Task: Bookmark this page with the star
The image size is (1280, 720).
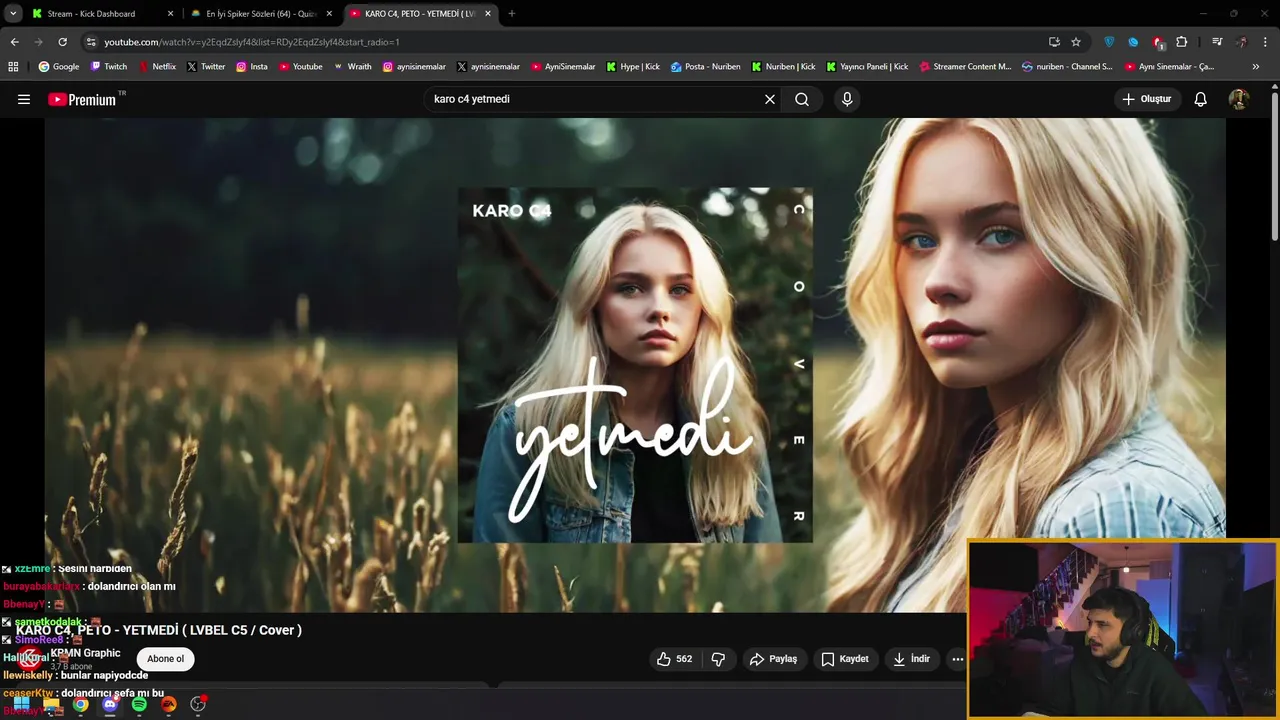Action: coord(1076,42)
